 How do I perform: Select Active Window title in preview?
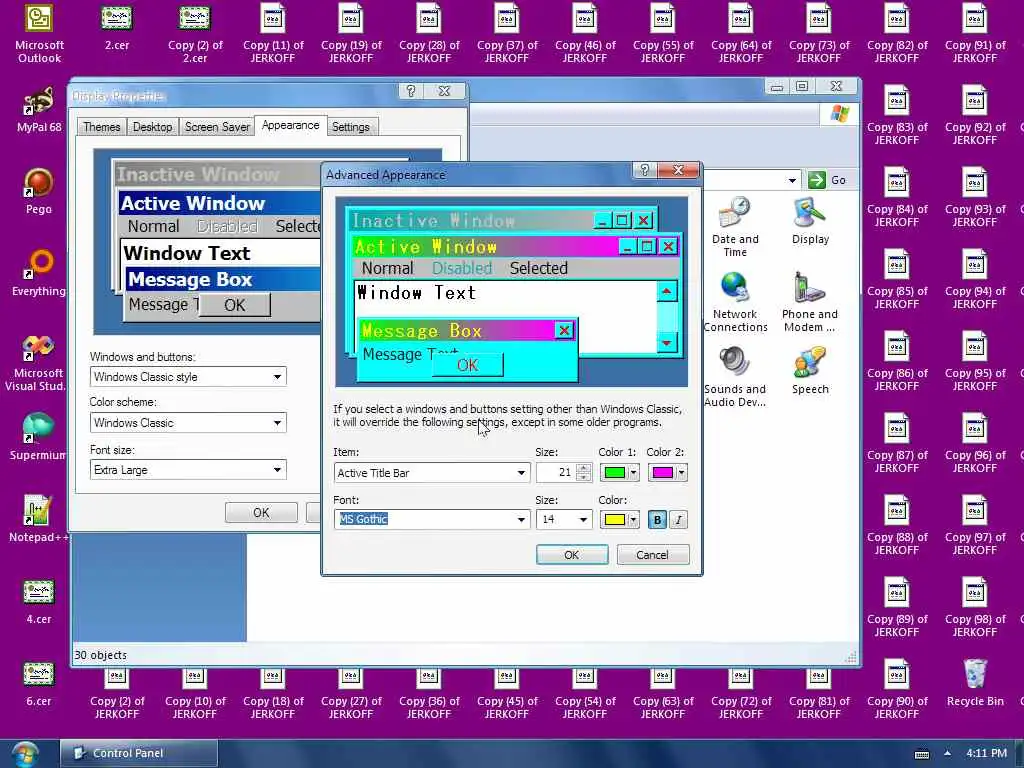[x=425, y=247]
